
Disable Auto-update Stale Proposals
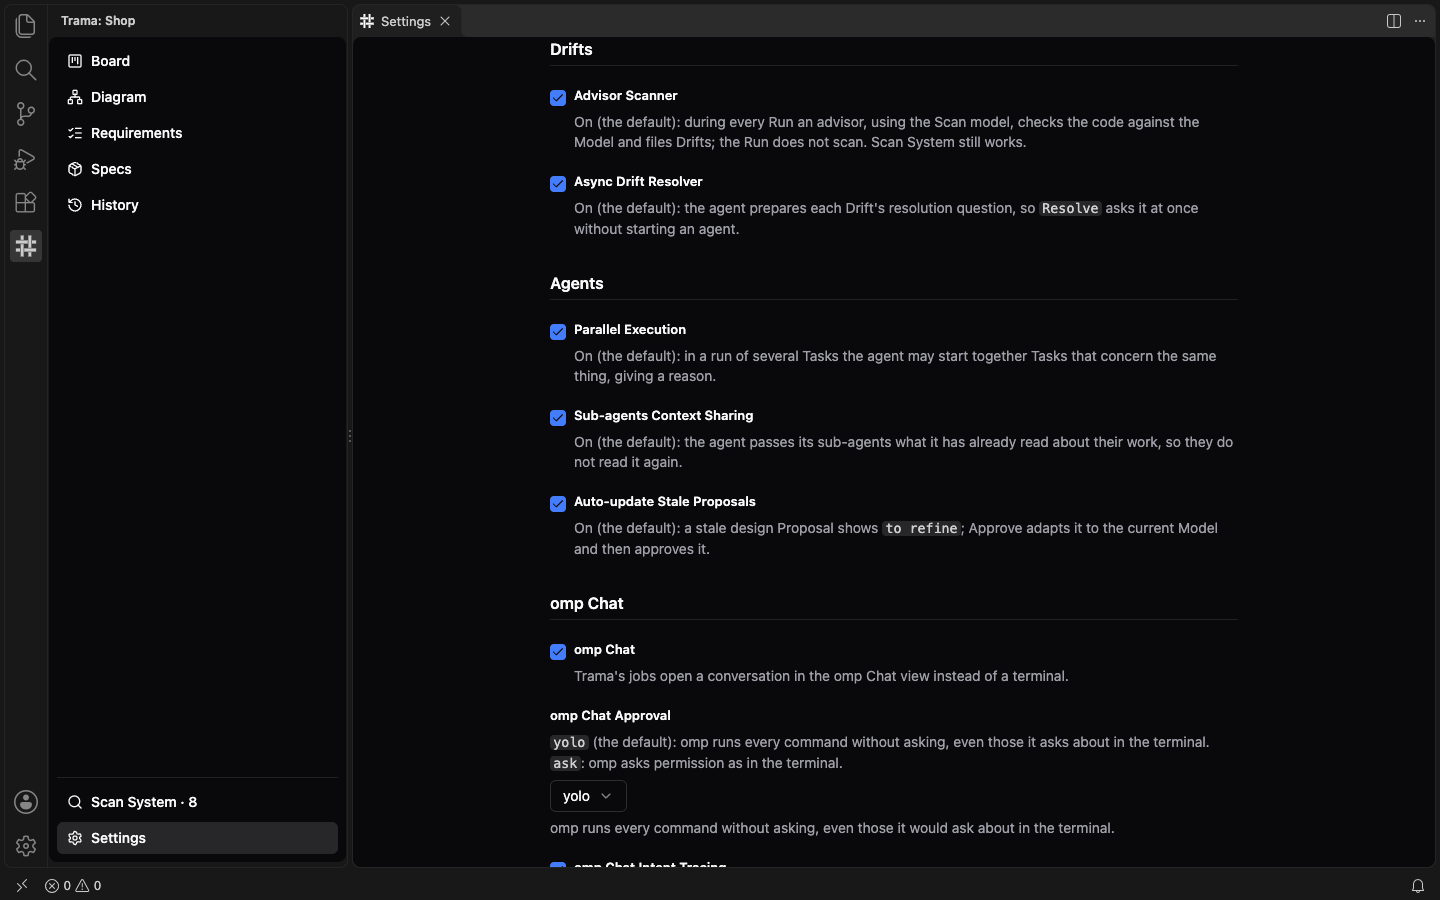(558, 504)
